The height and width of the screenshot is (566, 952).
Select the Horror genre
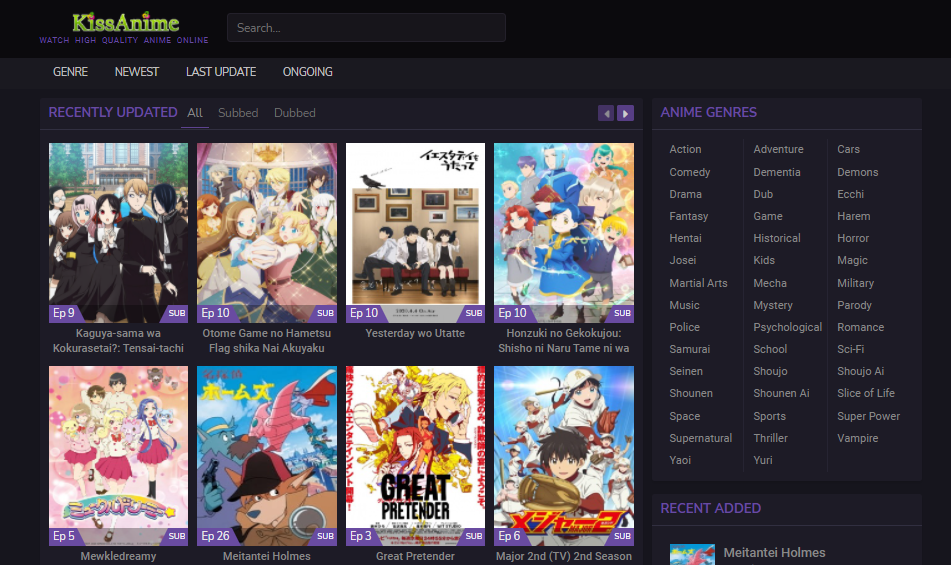(x=853, y=239)
